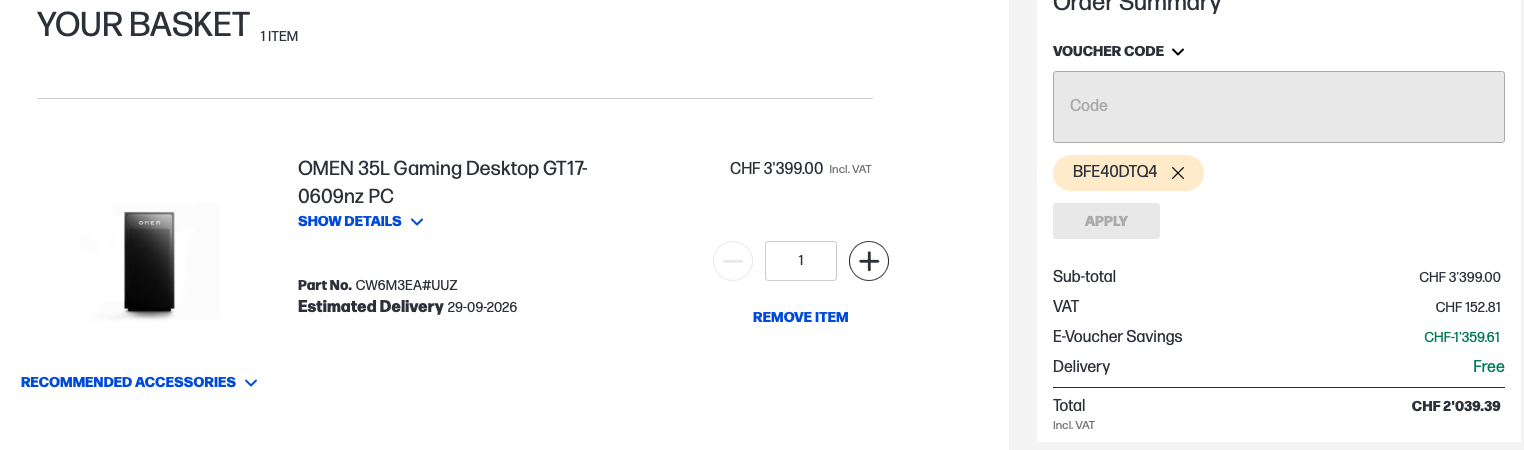Select the BFE40DTQ4 voucher chip label
Viewport: 1524px width, 450px height.
(x=1114, y=172)
